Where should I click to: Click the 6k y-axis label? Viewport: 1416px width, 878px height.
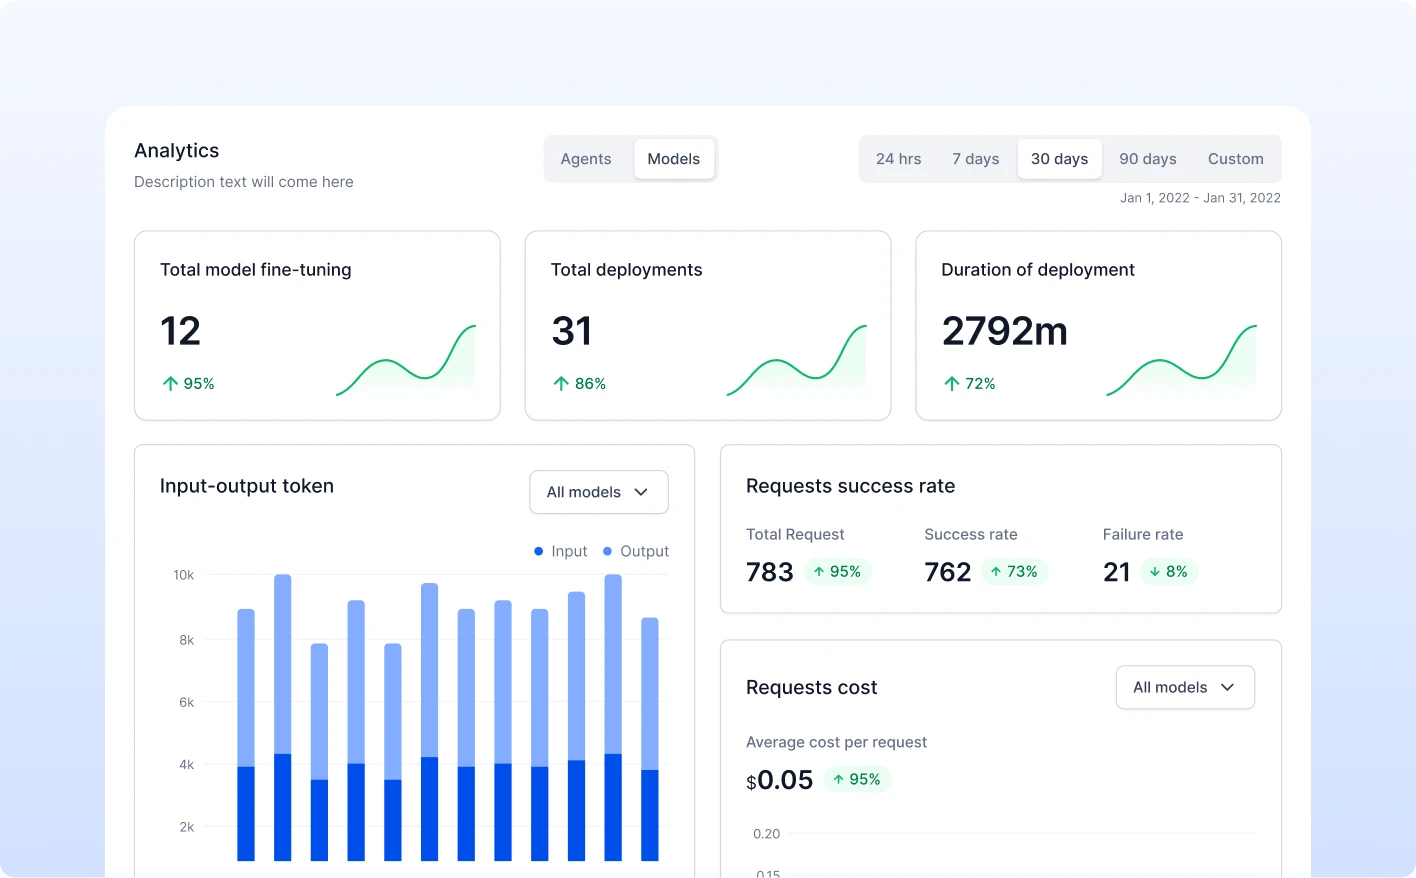pyautogui.click(x=187, y=702)
